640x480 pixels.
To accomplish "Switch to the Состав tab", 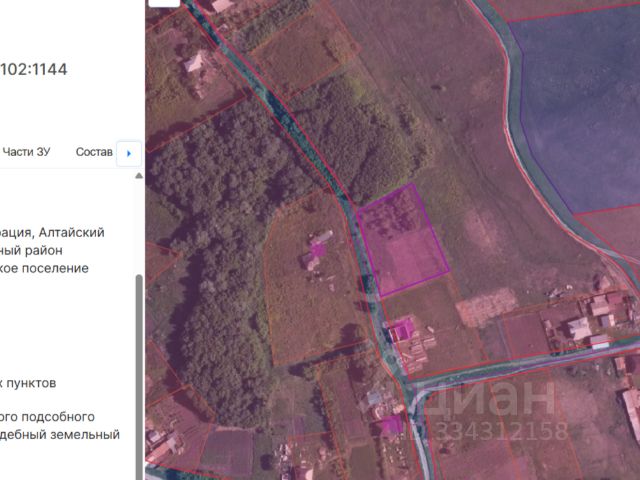I will click(94, 152).
